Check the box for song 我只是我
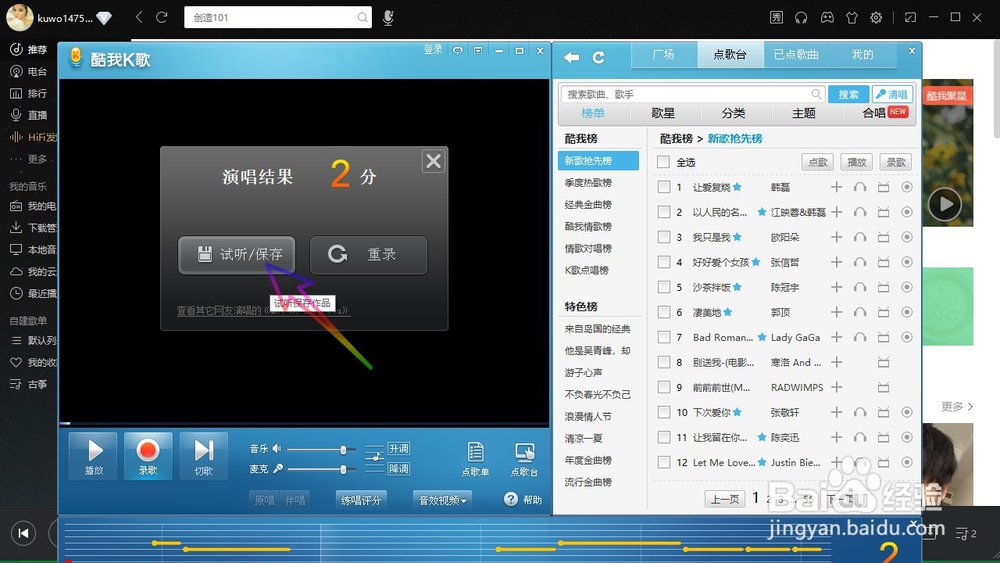The image size is (1000, 563). pos(664,237)
